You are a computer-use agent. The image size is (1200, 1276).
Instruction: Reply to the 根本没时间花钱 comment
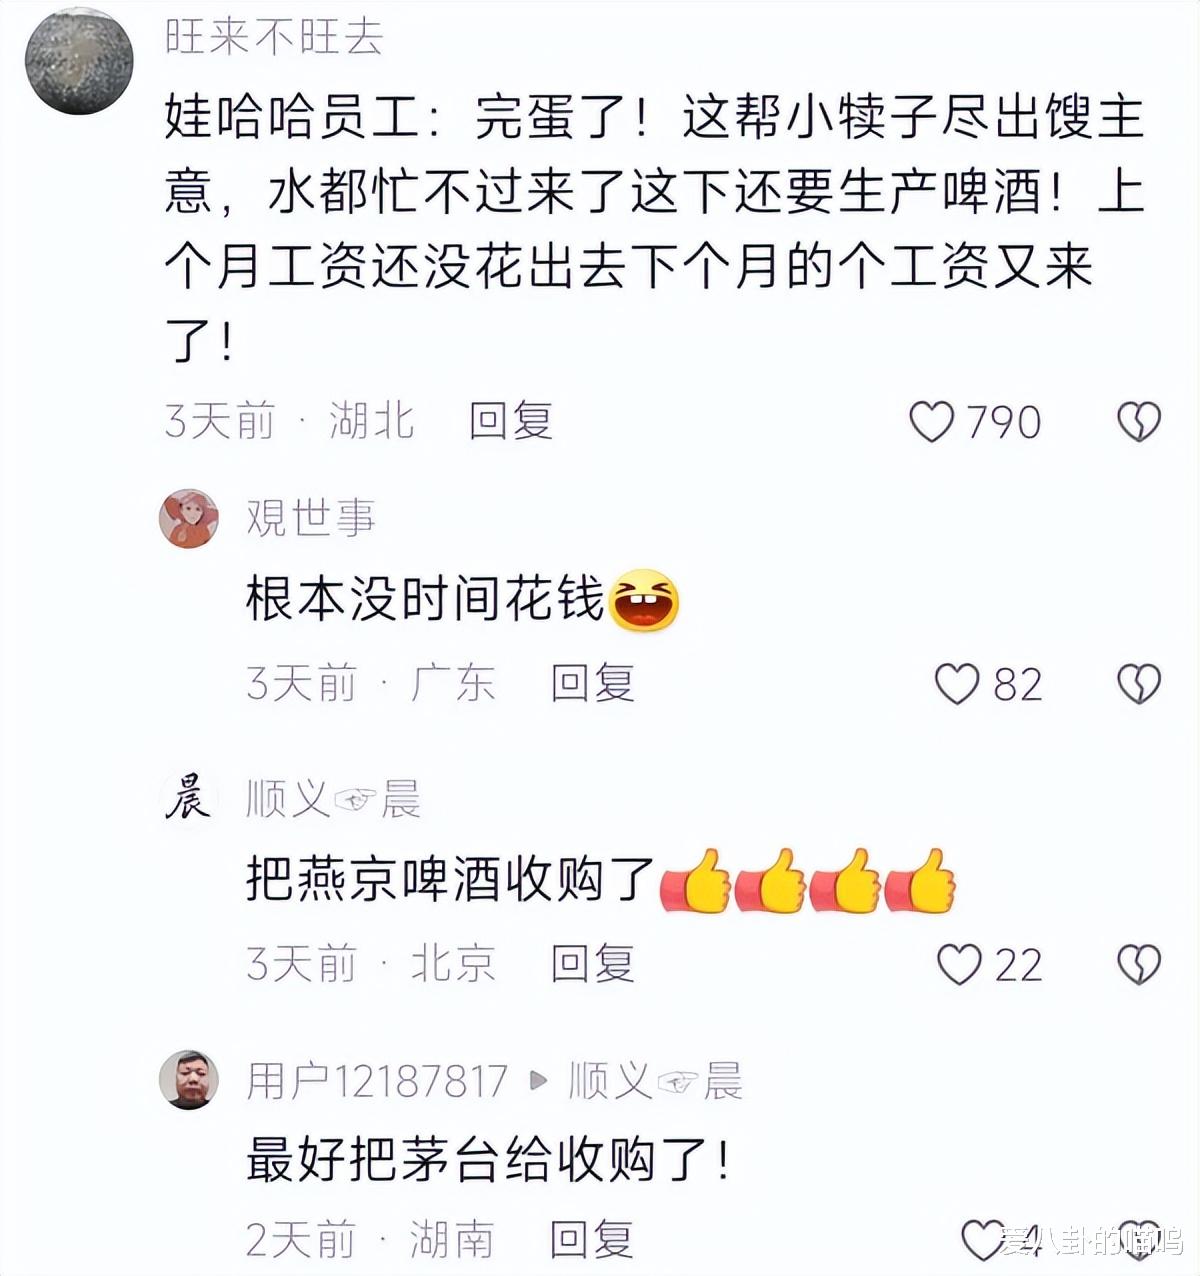point(593,684)
